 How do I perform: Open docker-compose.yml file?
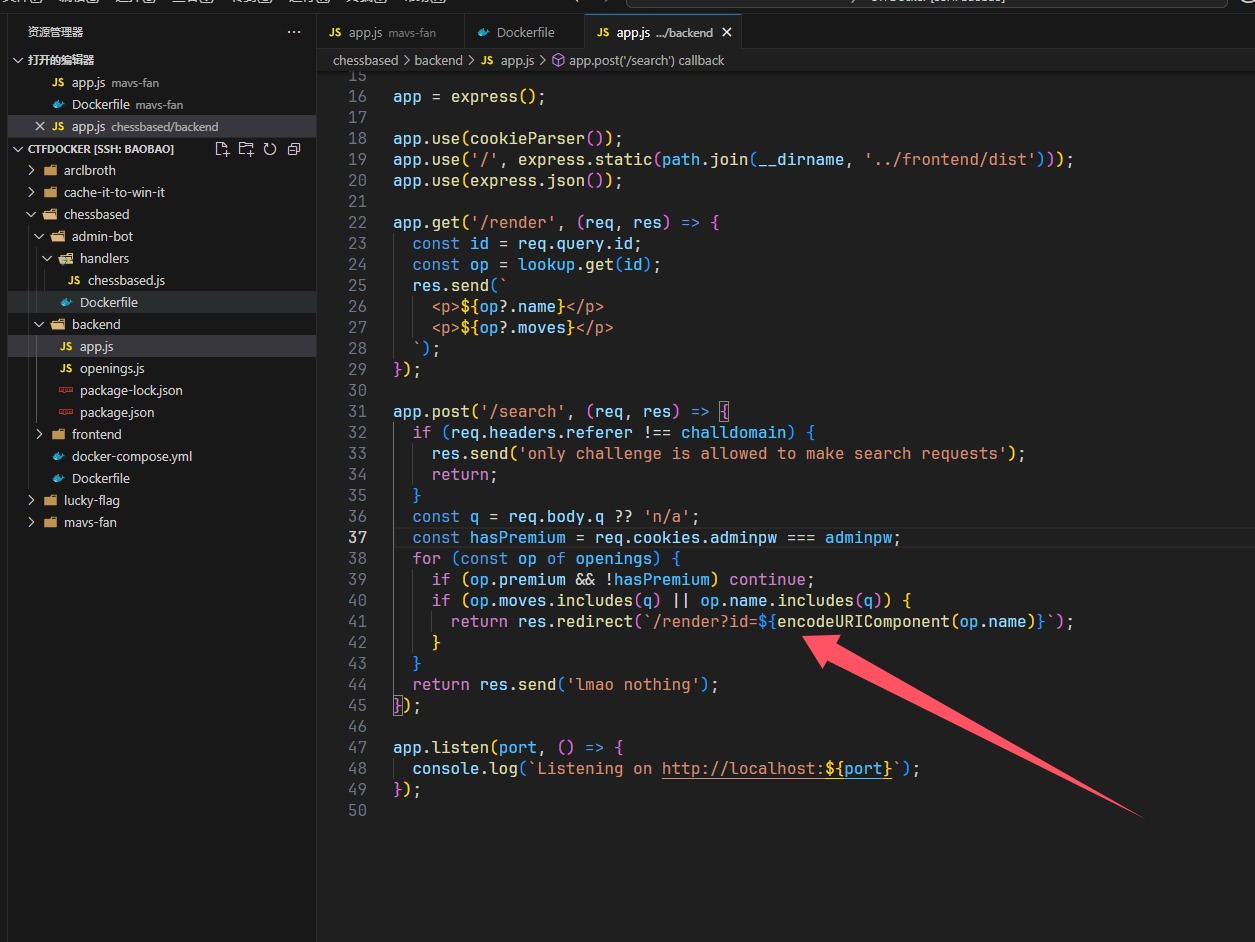point(131,456)
